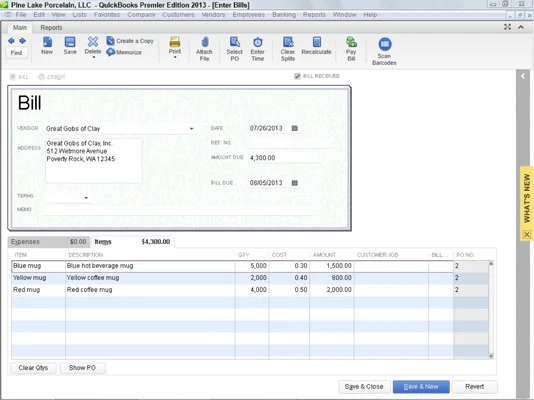This screenshot has width=534, height=400.
Task: Open the Company menu
Action: (x=141, y=15)
